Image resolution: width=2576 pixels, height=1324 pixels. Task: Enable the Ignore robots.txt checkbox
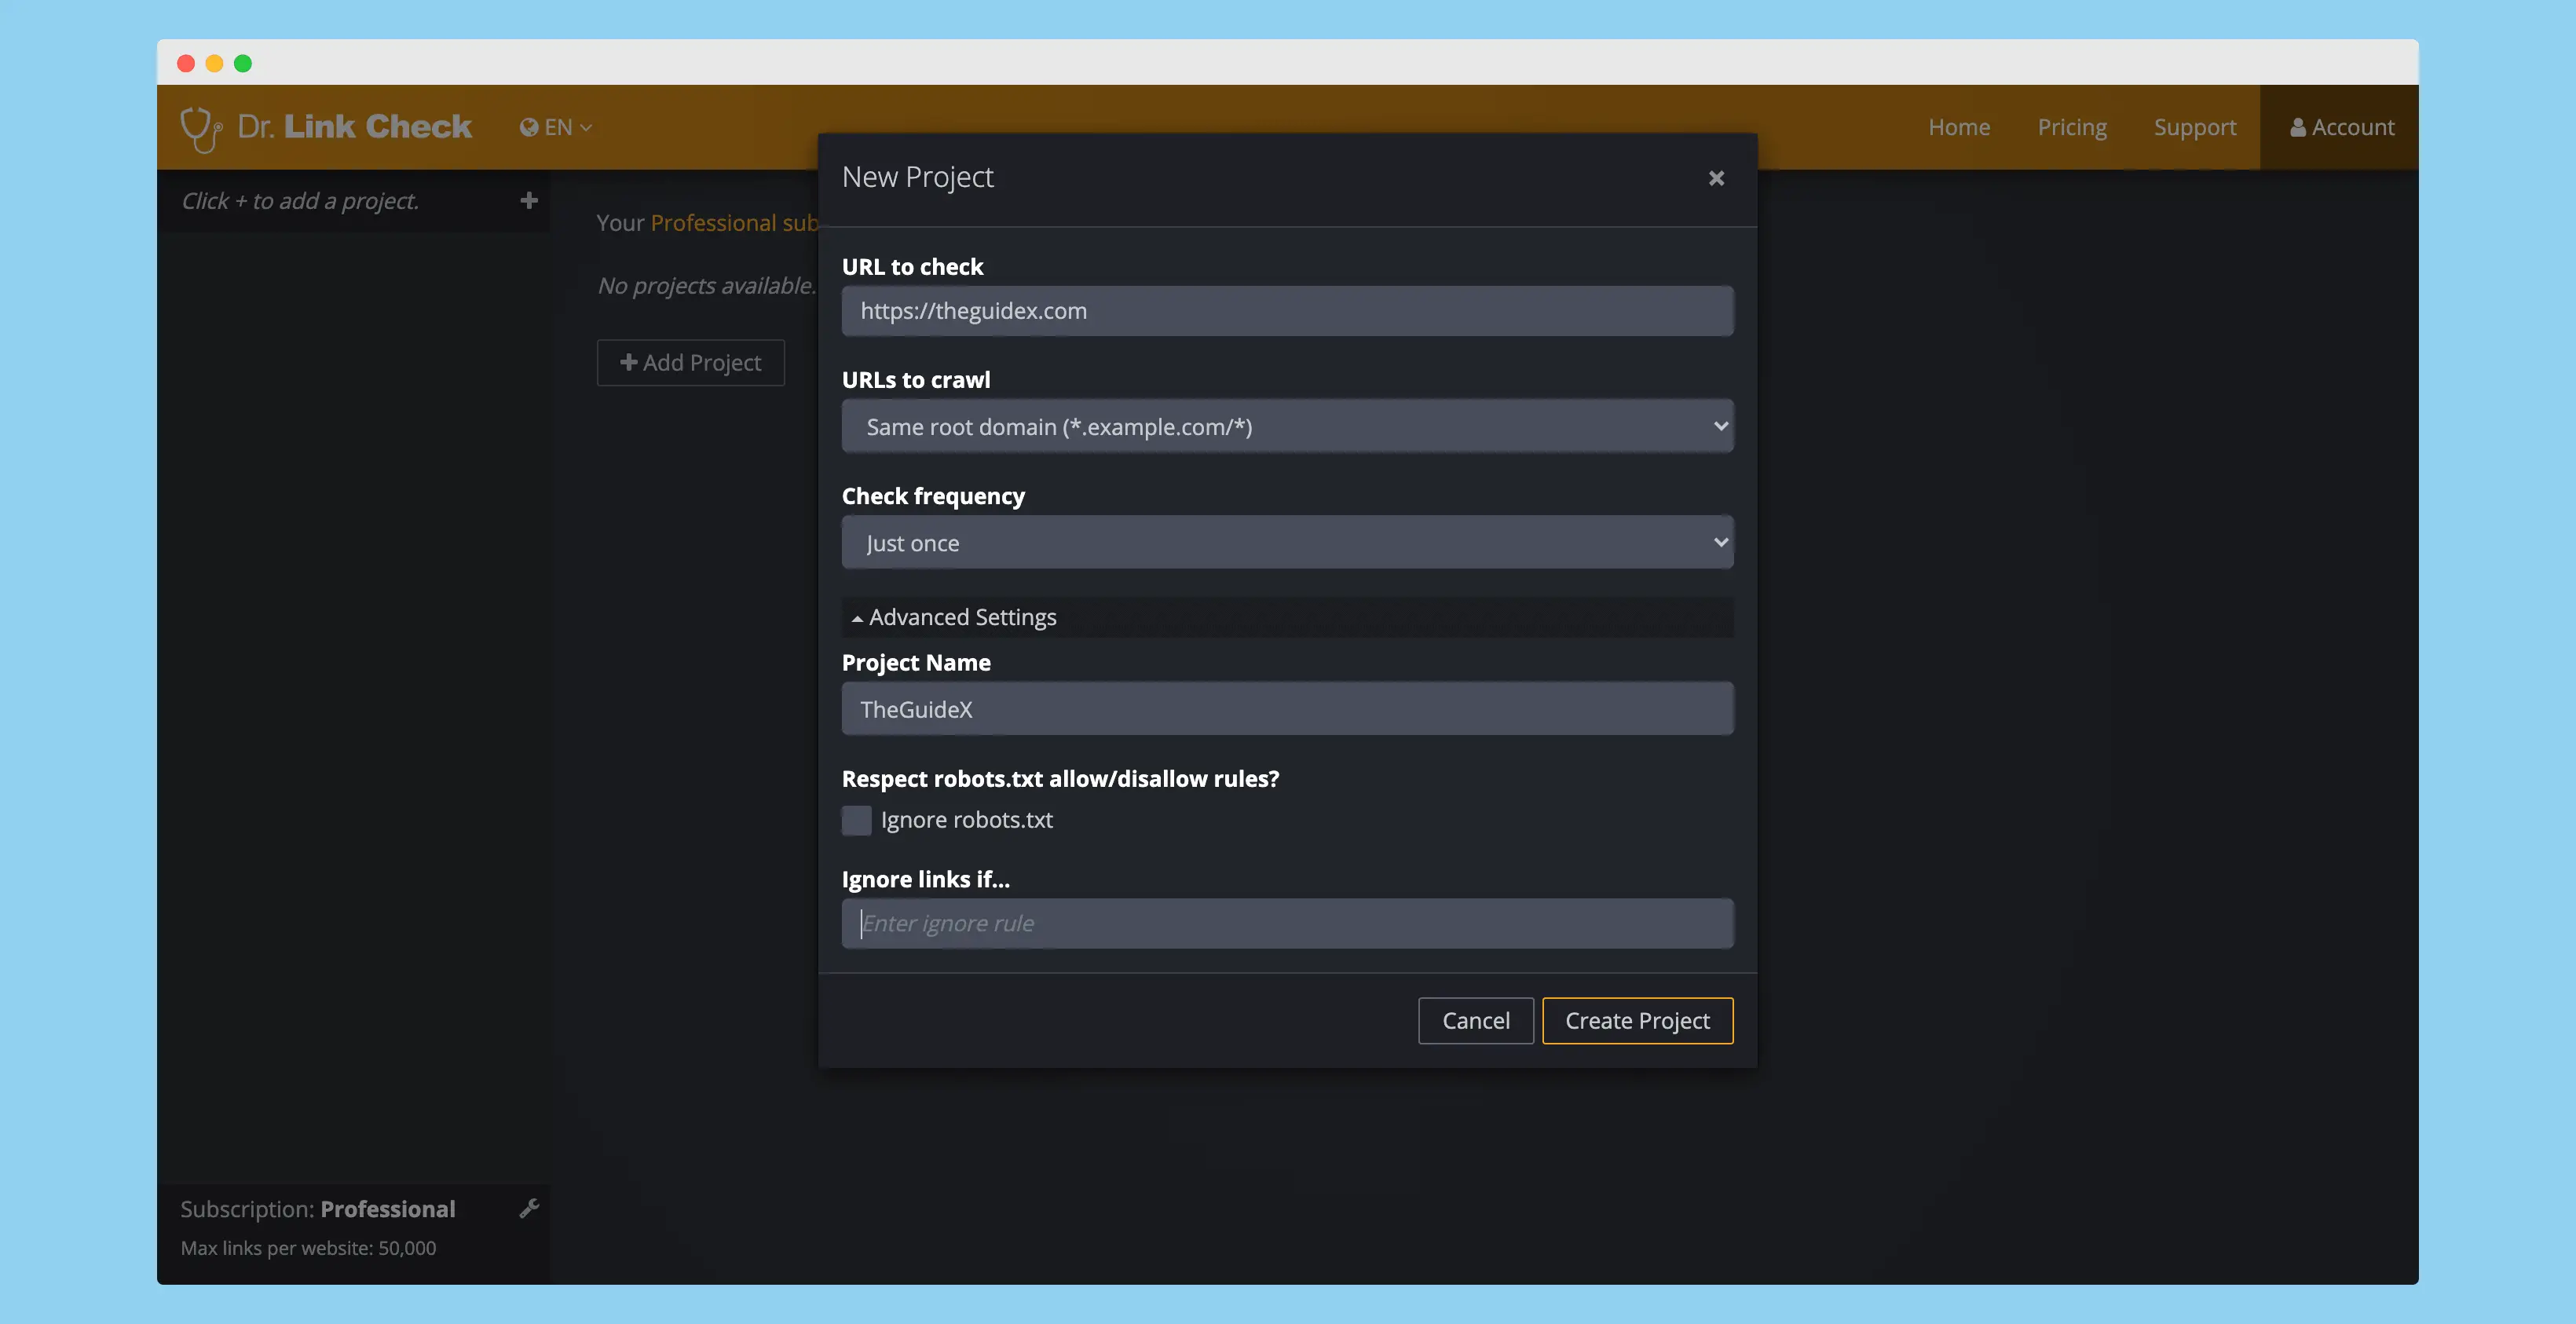pyautogui.click(x=857, y=820)
